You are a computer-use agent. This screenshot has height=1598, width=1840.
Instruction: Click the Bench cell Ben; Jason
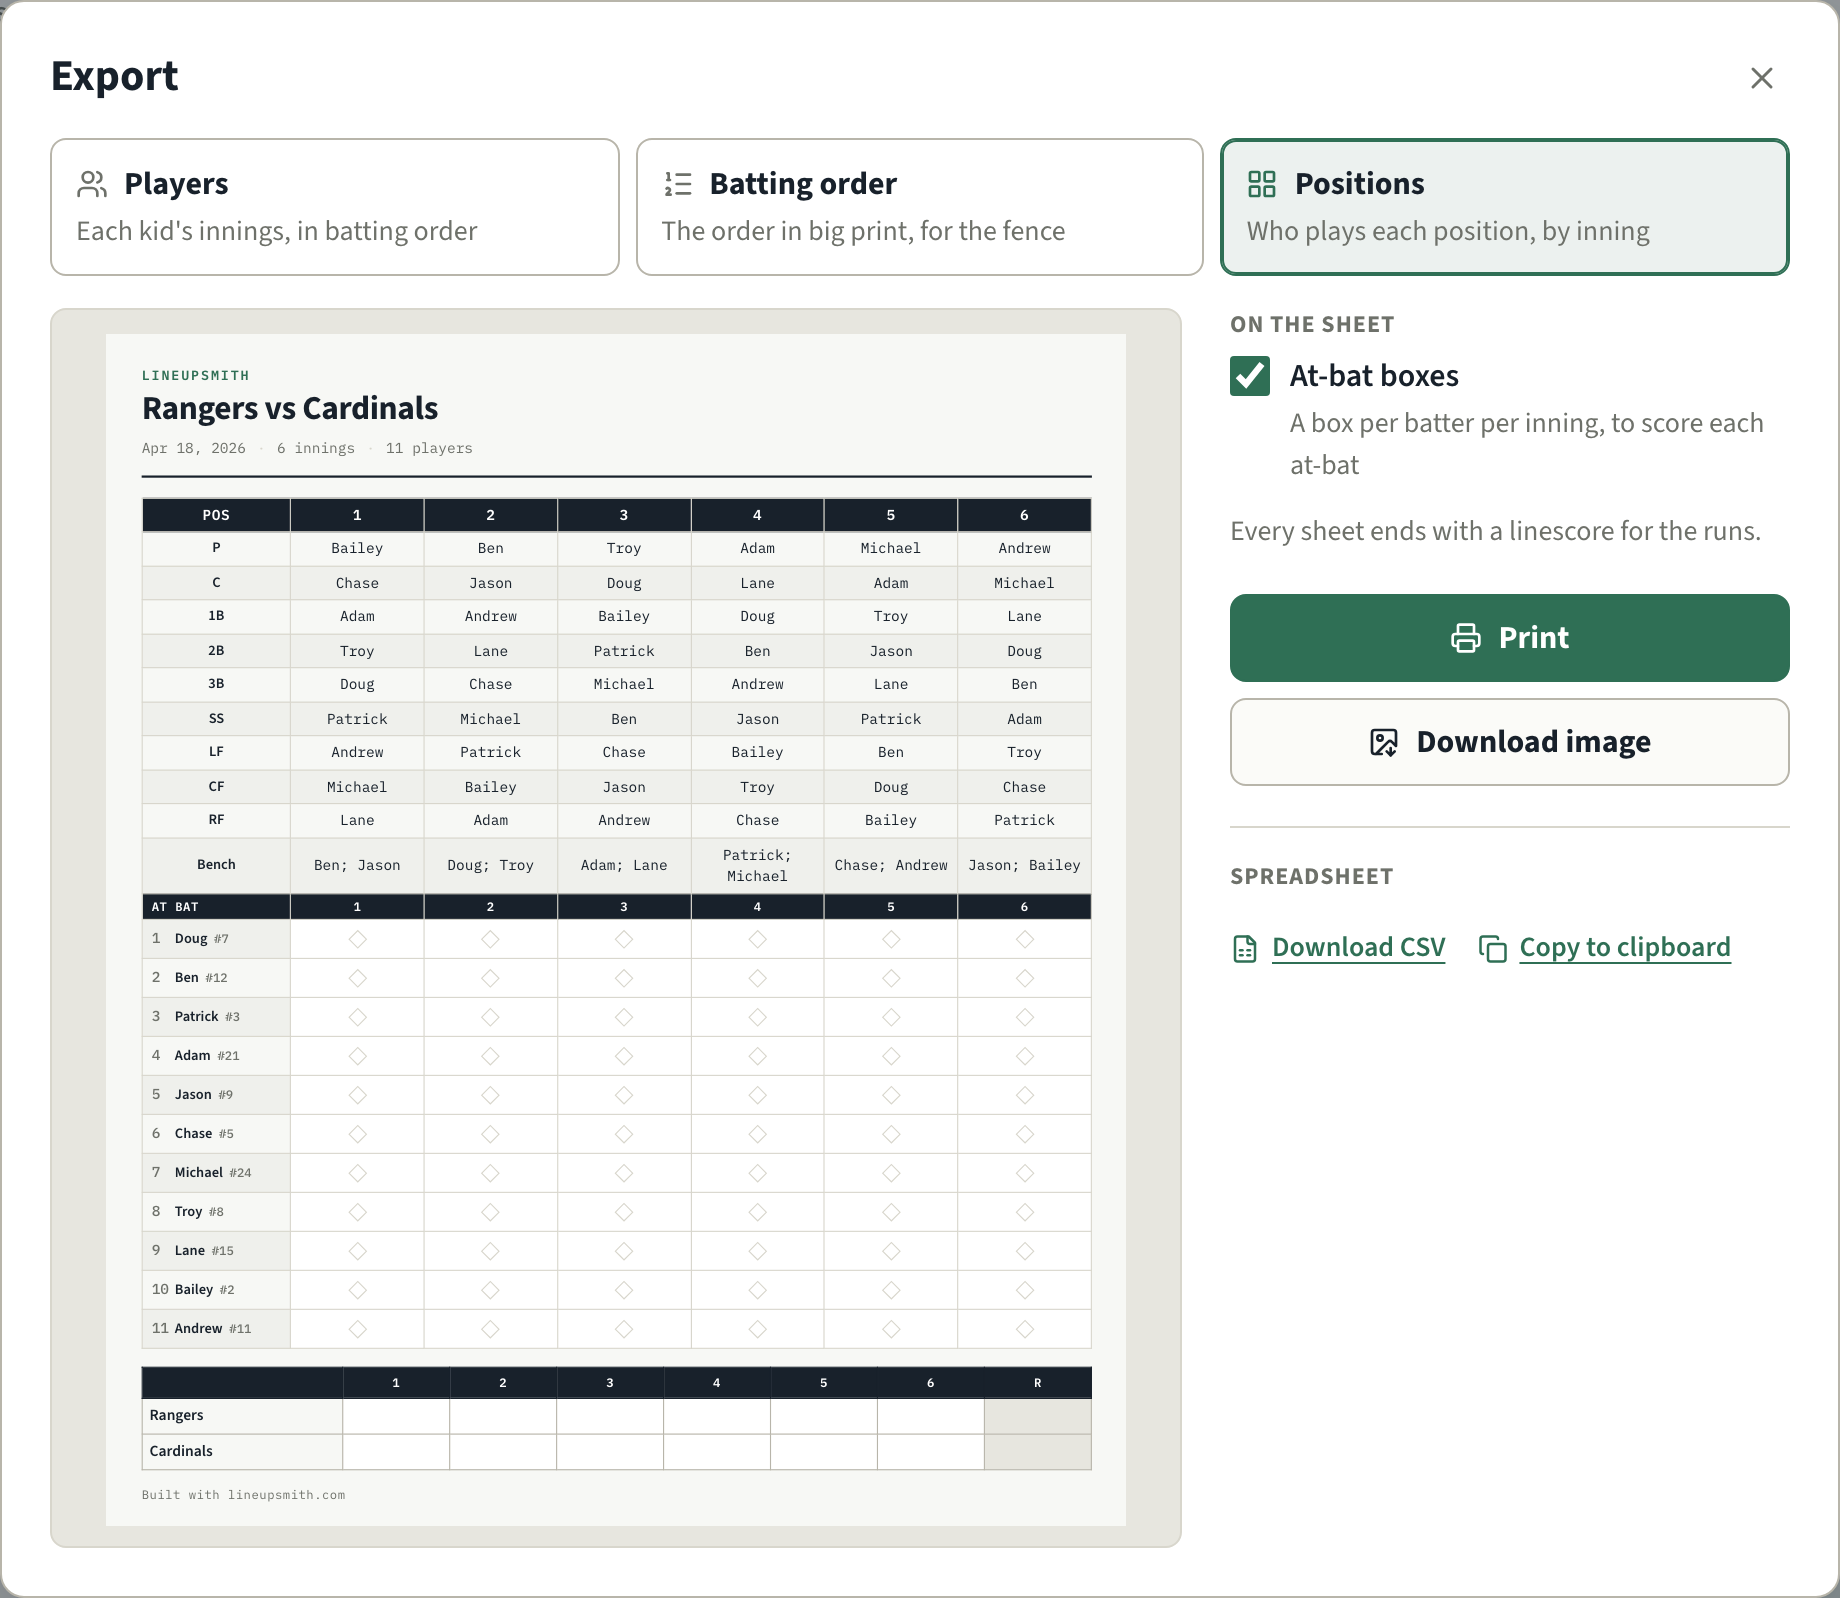(x=357, y=865)
